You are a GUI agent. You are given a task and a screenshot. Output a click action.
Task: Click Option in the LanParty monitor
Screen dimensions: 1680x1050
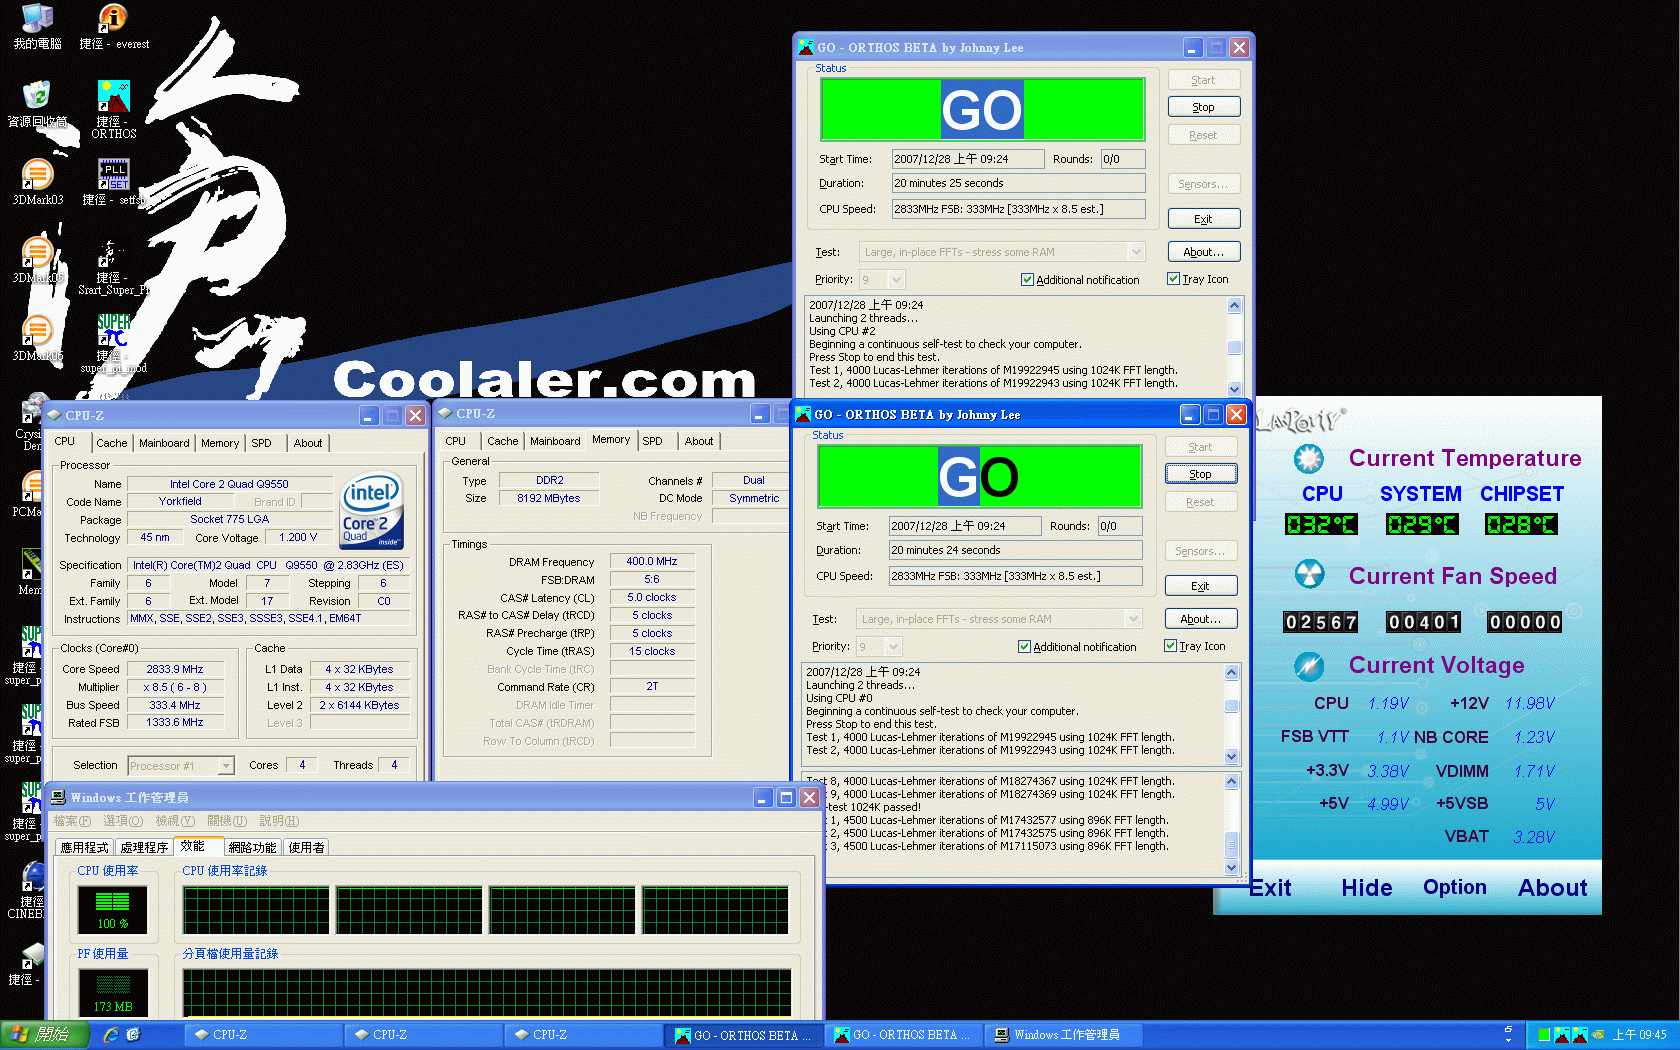click(x=1454, y=887)
